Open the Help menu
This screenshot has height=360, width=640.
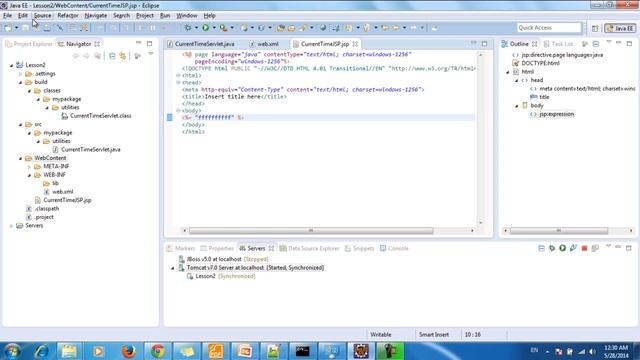click(x=209, y=16)
